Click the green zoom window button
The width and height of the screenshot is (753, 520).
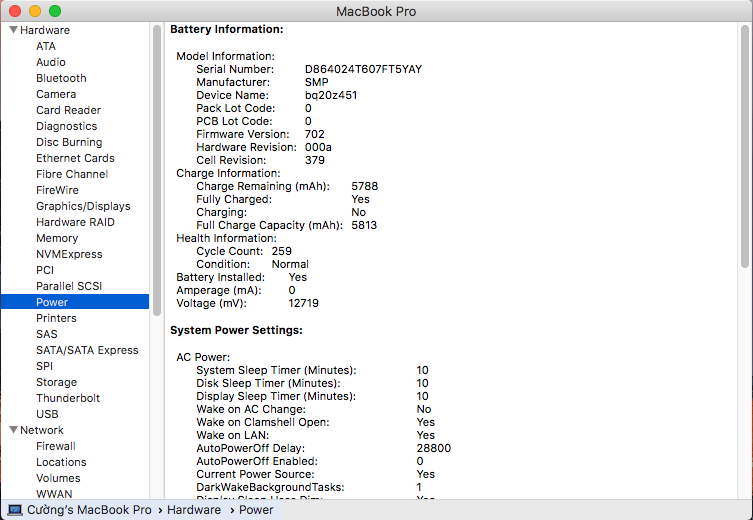coord(55,11)
